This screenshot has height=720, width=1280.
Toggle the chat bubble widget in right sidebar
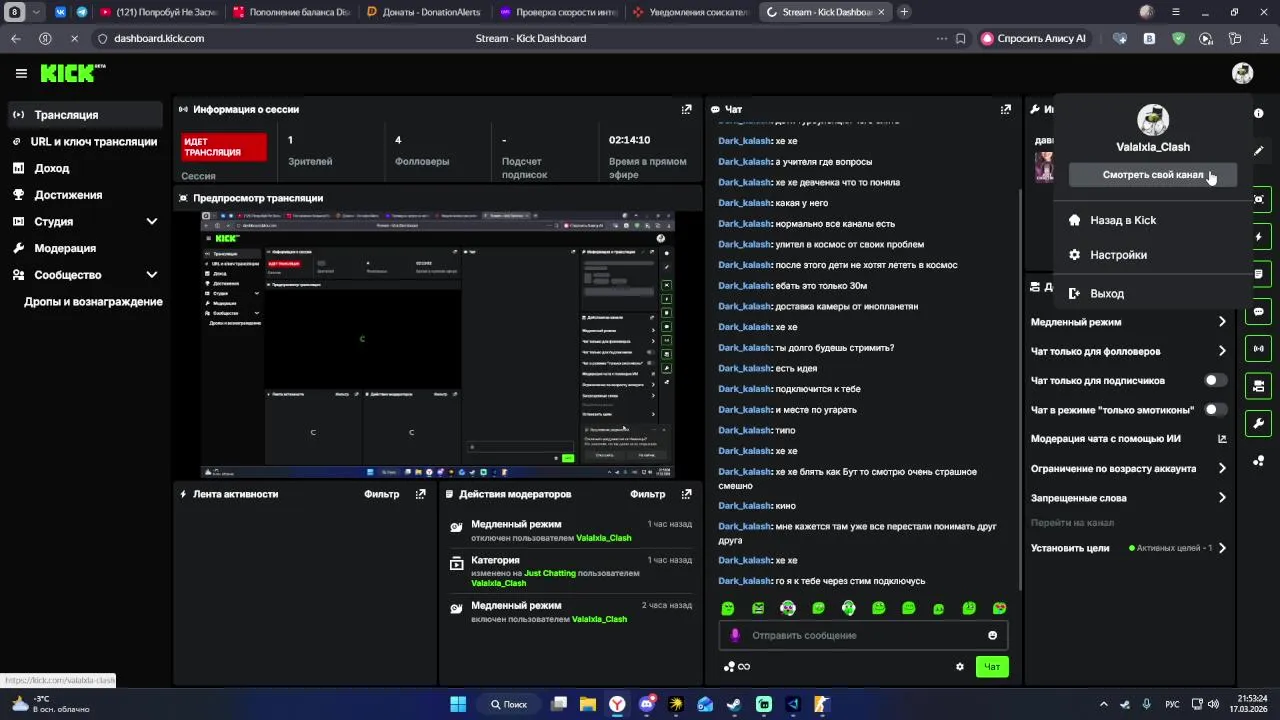pyautogui.click(x=1258, y=312)
